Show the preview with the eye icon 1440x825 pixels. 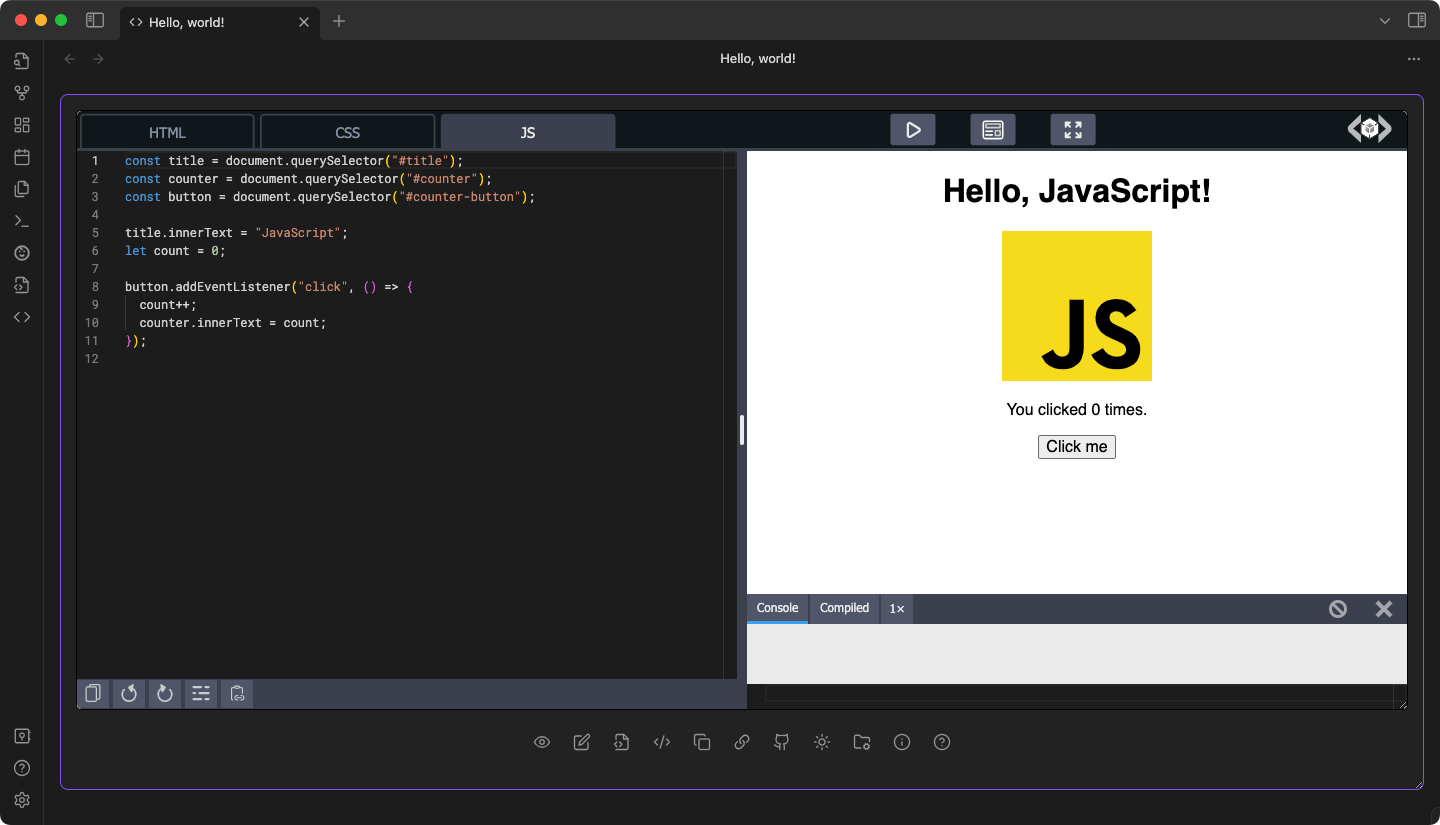click(x=542, y=742)
